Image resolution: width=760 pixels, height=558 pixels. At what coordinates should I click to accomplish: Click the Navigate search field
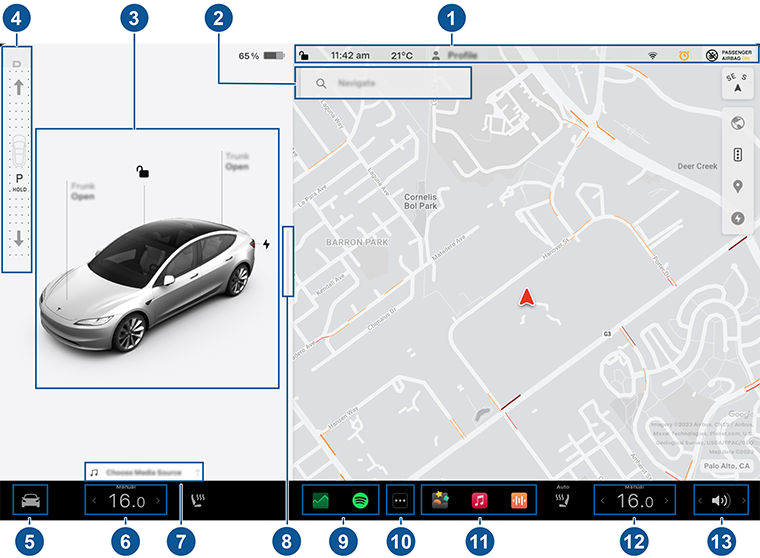pyautogui.click(x=383, y=83)
